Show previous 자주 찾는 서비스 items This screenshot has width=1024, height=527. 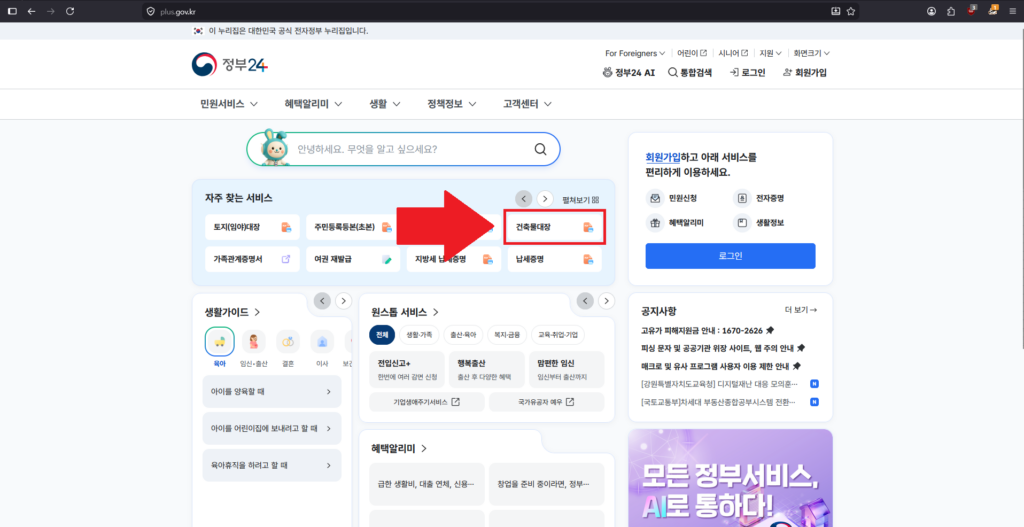pos(523,199)
